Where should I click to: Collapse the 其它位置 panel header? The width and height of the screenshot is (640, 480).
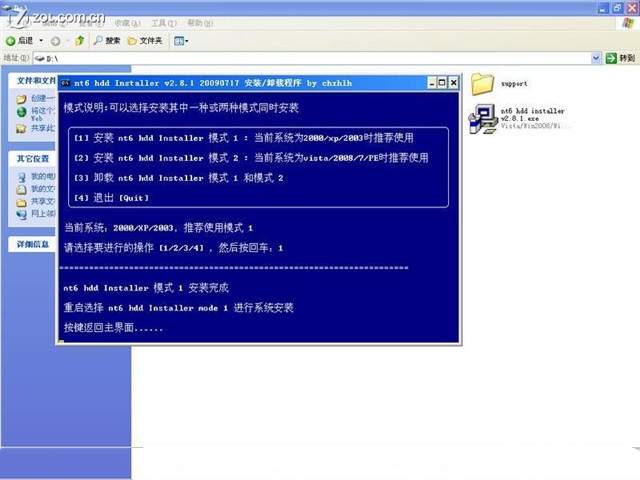33,159
